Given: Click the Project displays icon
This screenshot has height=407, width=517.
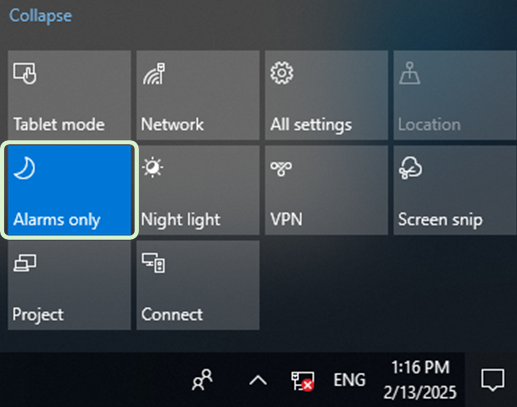Looking at the screenshot, I should coord(25,263).
